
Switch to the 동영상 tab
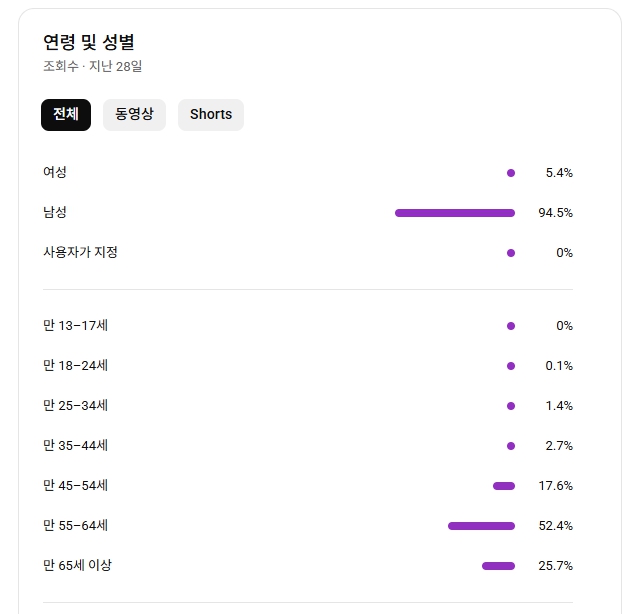click(x=134, y=114)
